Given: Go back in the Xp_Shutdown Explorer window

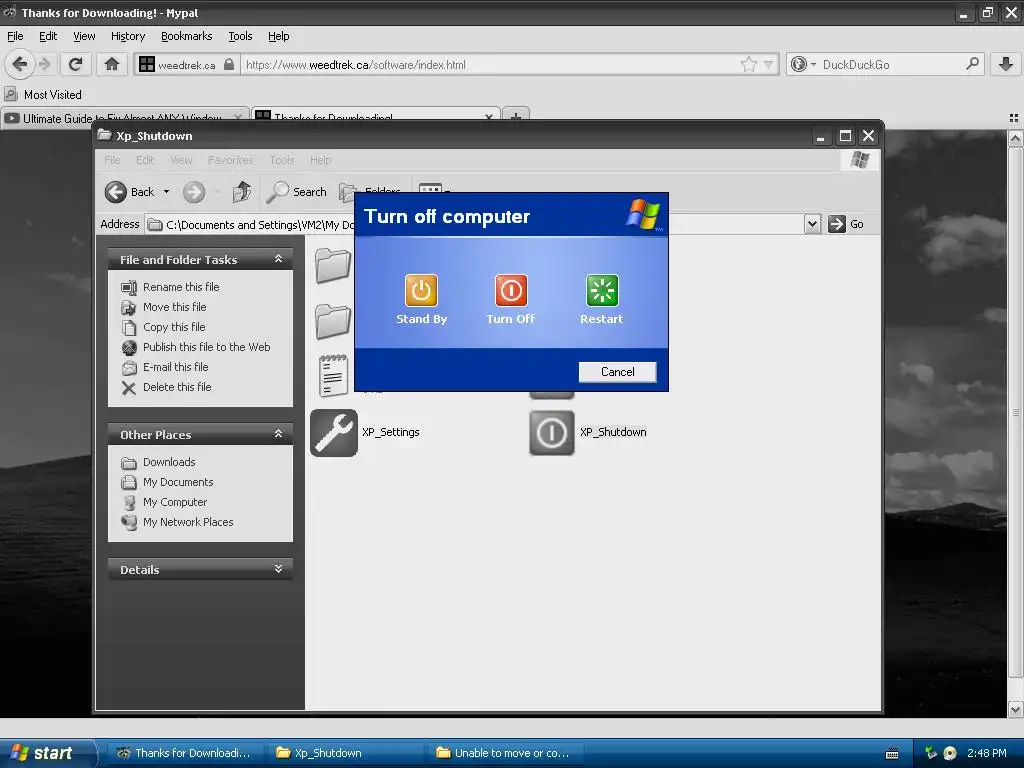Looking at the screenshot, I should tap(129, 192).
